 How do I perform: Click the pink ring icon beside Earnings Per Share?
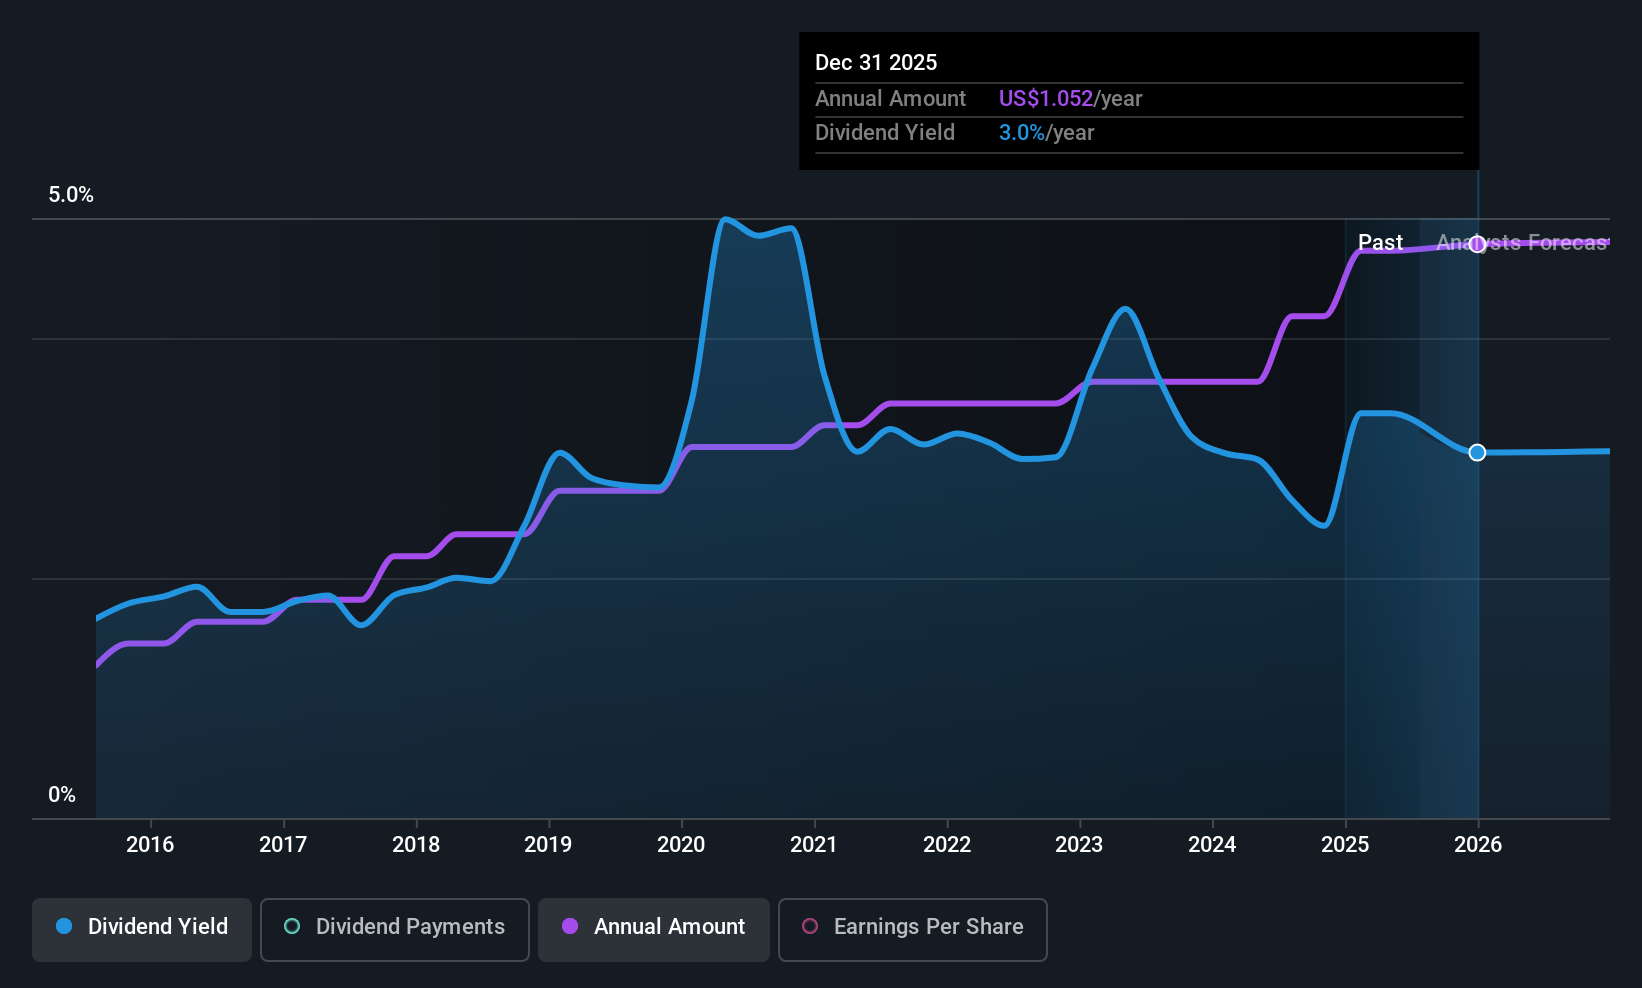[810, 926]
